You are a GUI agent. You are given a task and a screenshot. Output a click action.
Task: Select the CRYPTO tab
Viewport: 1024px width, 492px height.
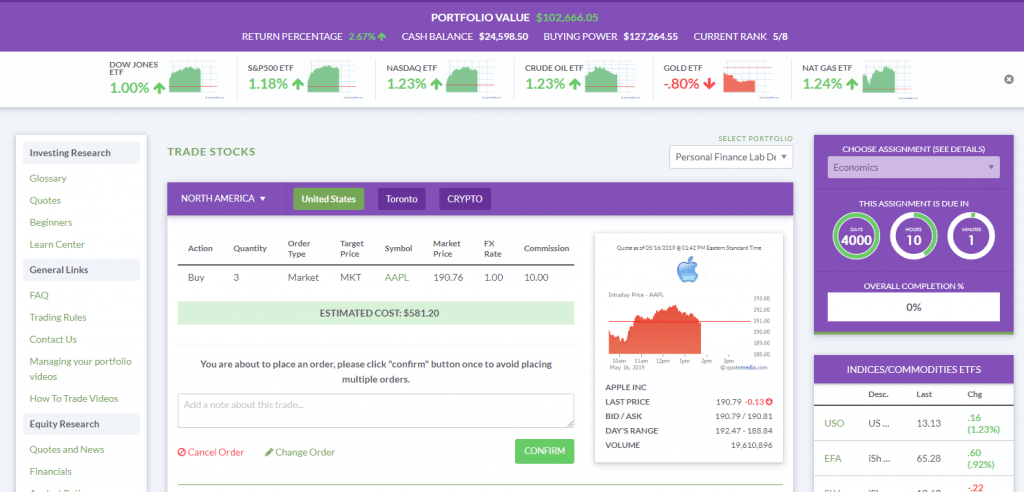point(464,199)
